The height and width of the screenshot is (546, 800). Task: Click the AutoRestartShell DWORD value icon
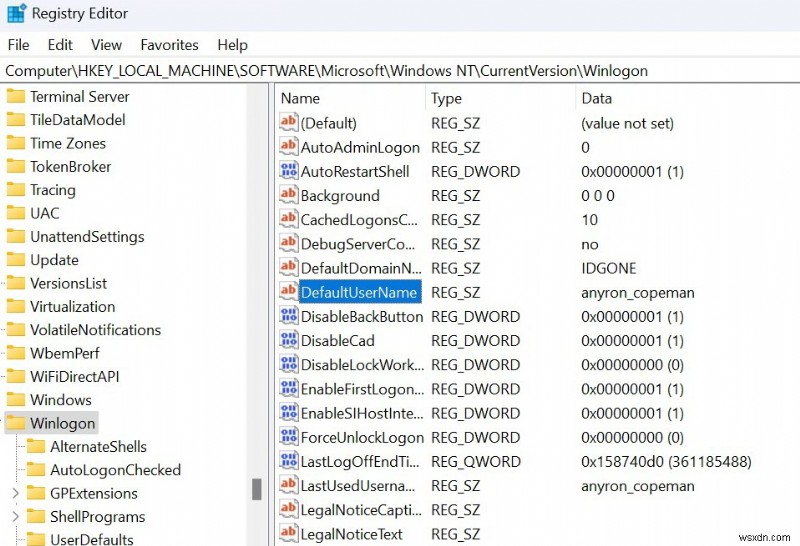pos(289,170)
